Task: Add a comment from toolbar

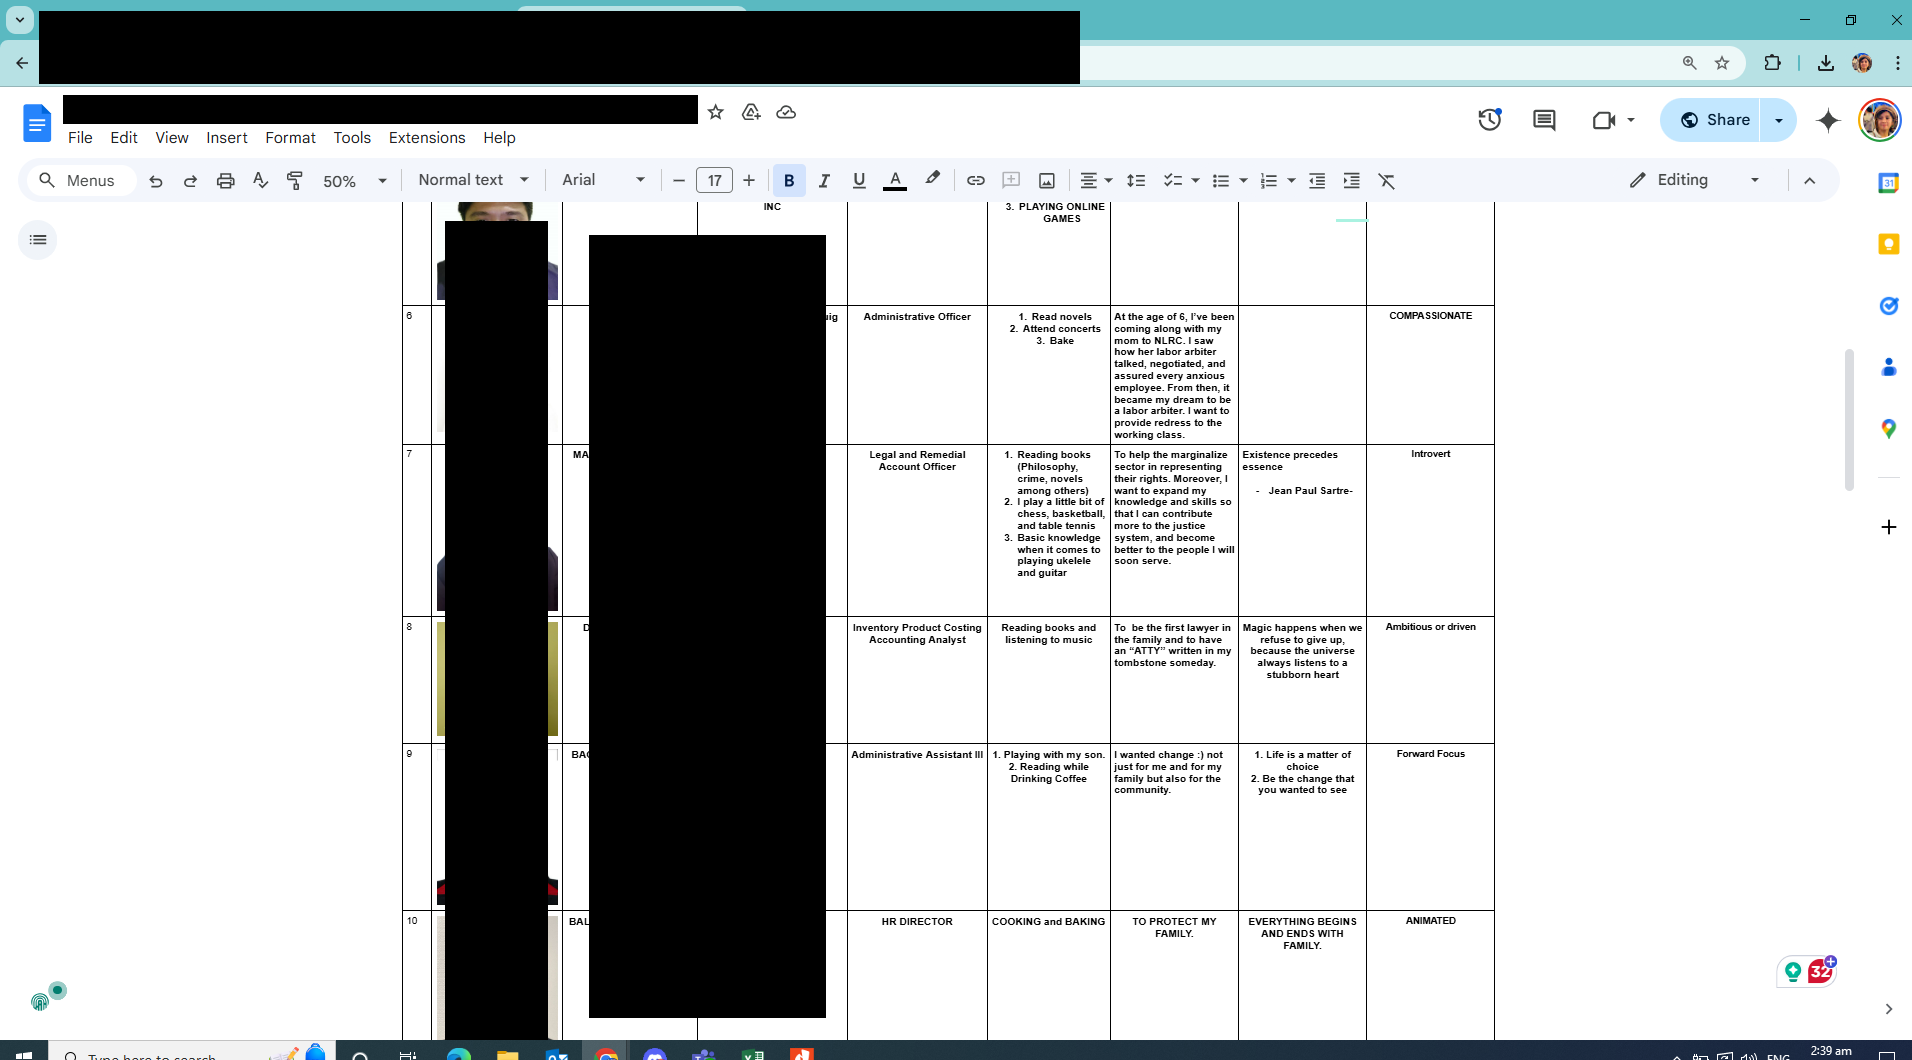Action: (1011, 181)
